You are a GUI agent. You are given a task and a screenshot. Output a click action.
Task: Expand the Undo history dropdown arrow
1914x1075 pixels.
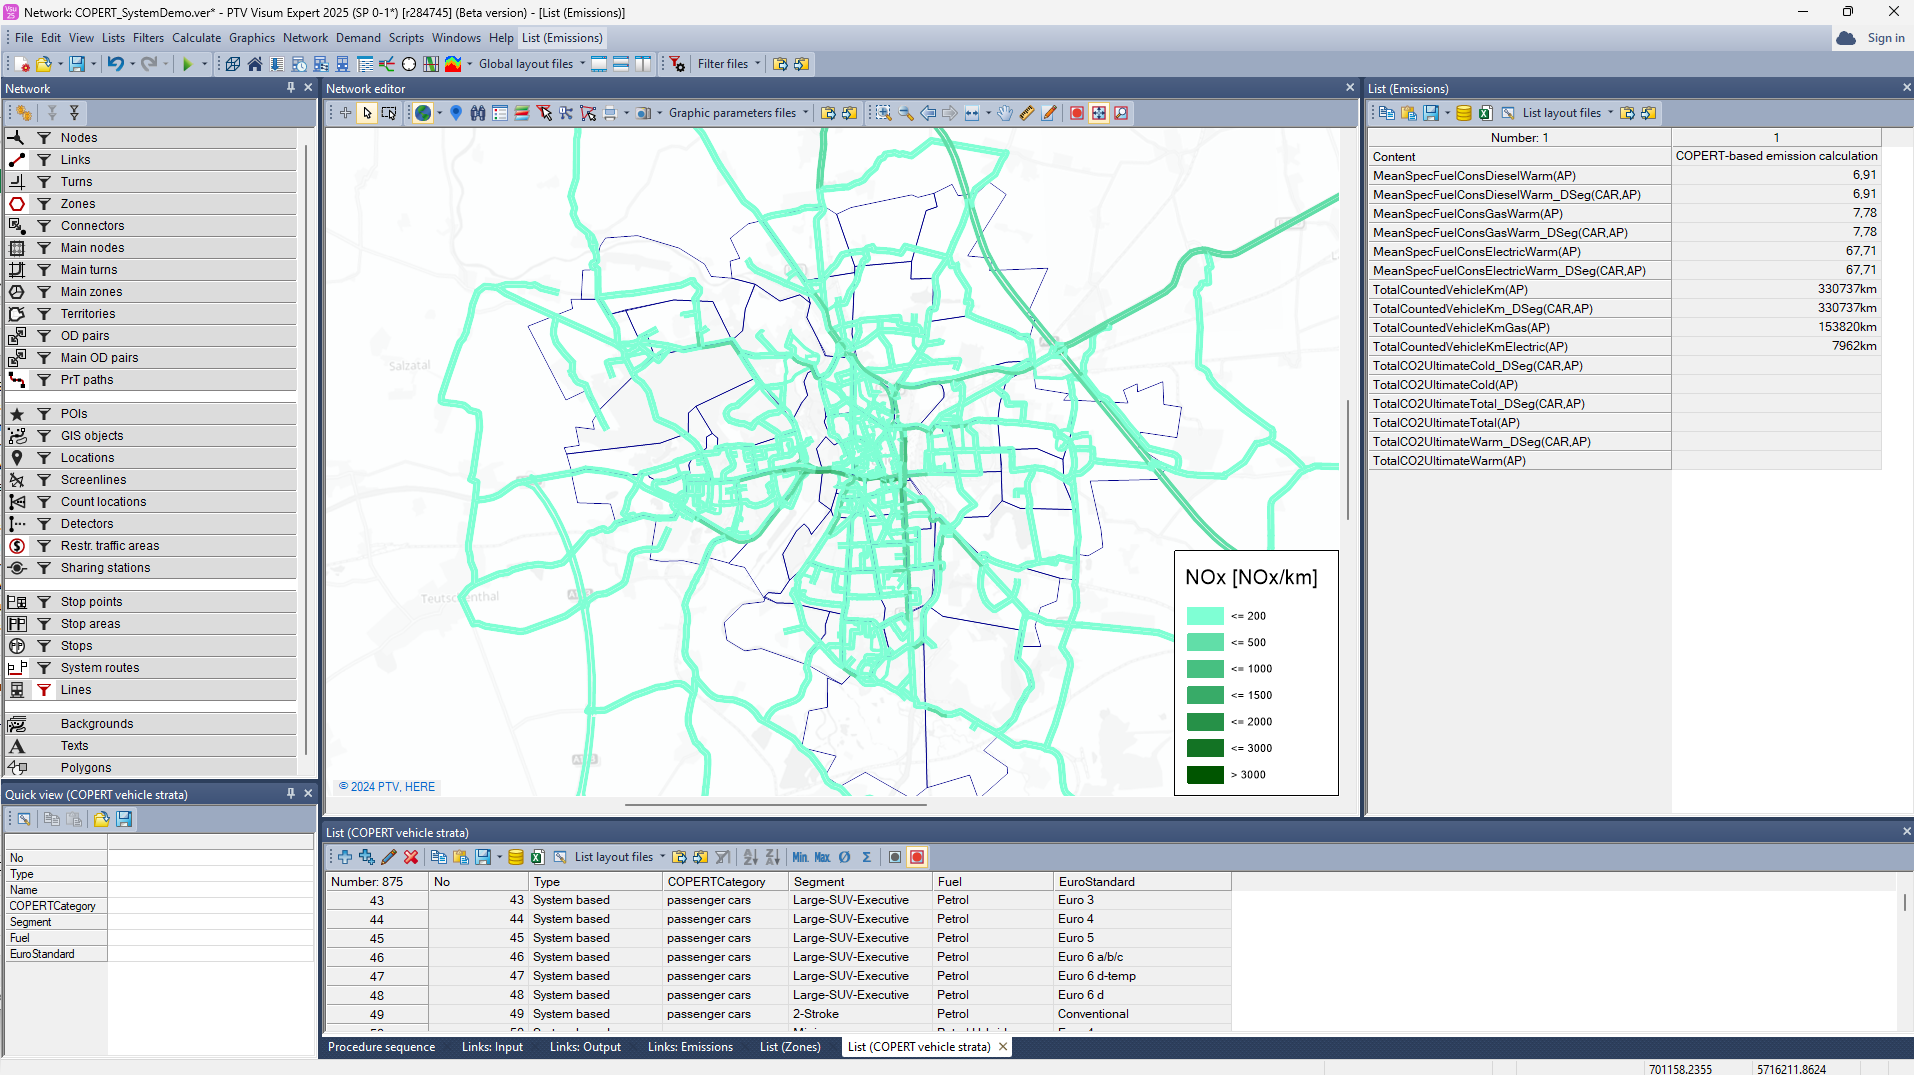pos(132,64)
